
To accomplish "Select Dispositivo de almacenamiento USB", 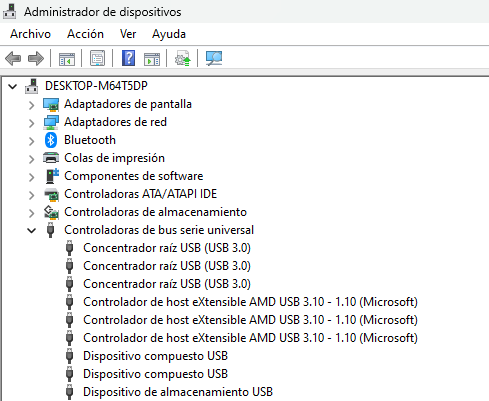I will pyautogui.click(x=178, y=392).
